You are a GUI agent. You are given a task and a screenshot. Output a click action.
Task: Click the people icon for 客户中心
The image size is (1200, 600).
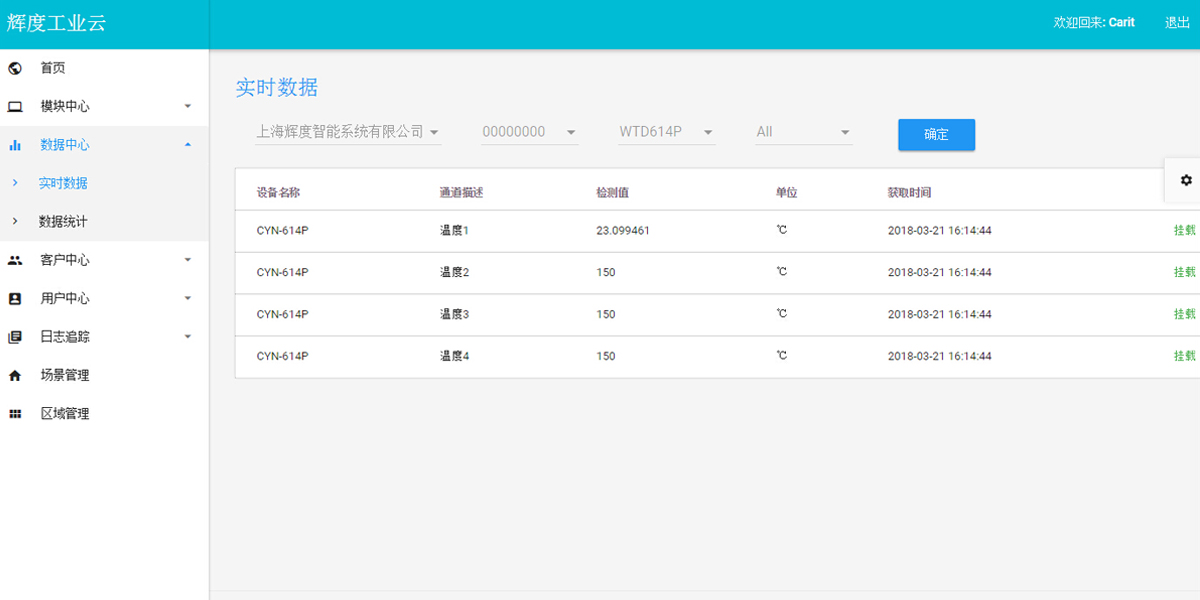click(x=15, y=260)
